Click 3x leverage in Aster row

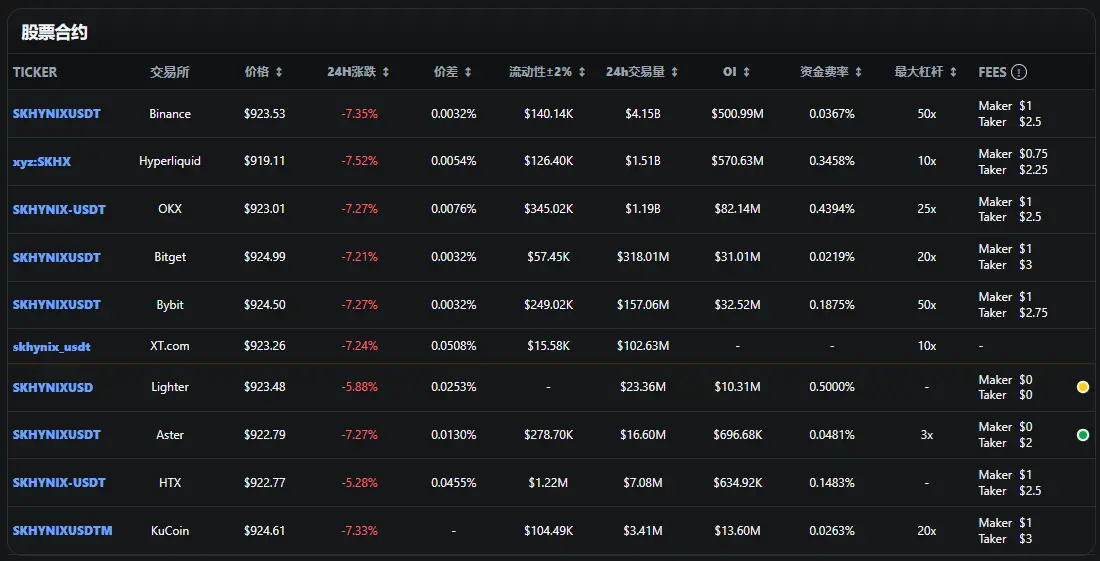[x=927, y=435]
